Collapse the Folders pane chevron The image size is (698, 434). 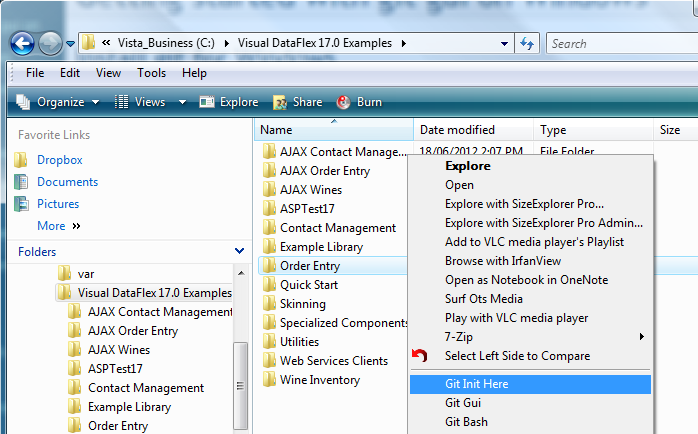(239, 252)
